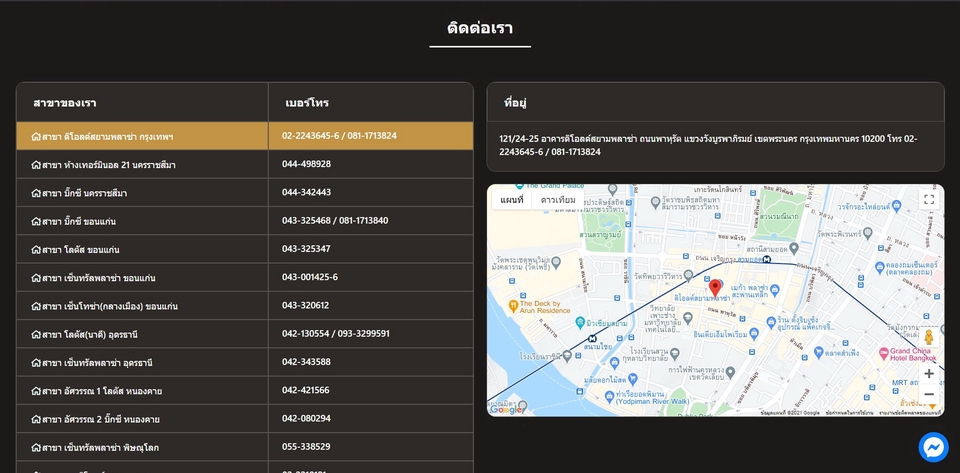Click the มิวเซียมสยาม museum marker

coord(580,322)
